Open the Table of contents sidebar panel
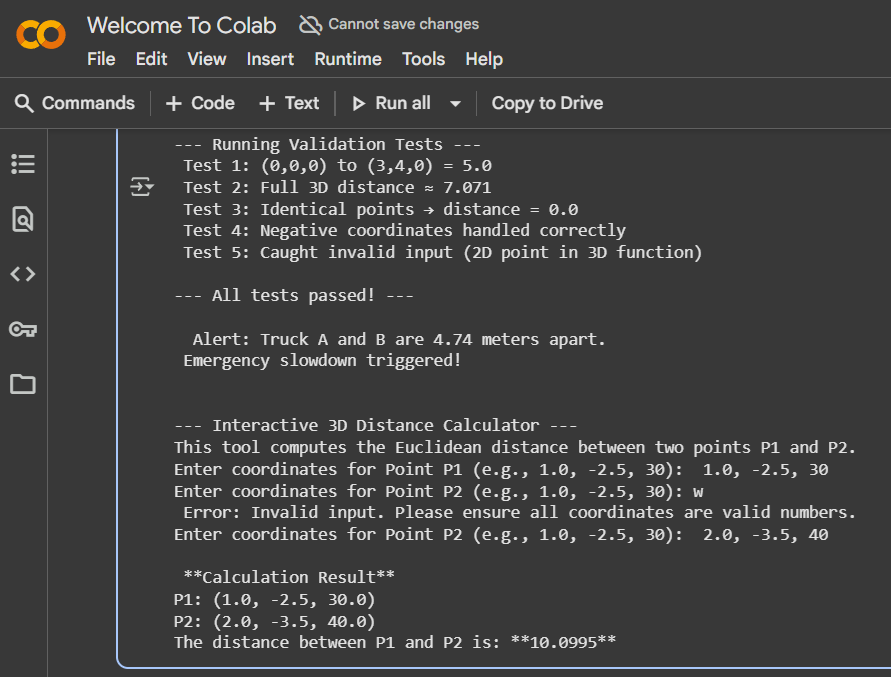Viewport: 891px width, 677px height. coord(23,164)
